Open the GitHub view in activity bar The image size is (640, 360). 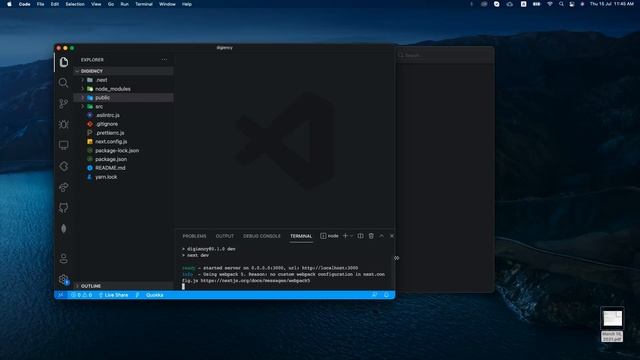click(64, 208)
